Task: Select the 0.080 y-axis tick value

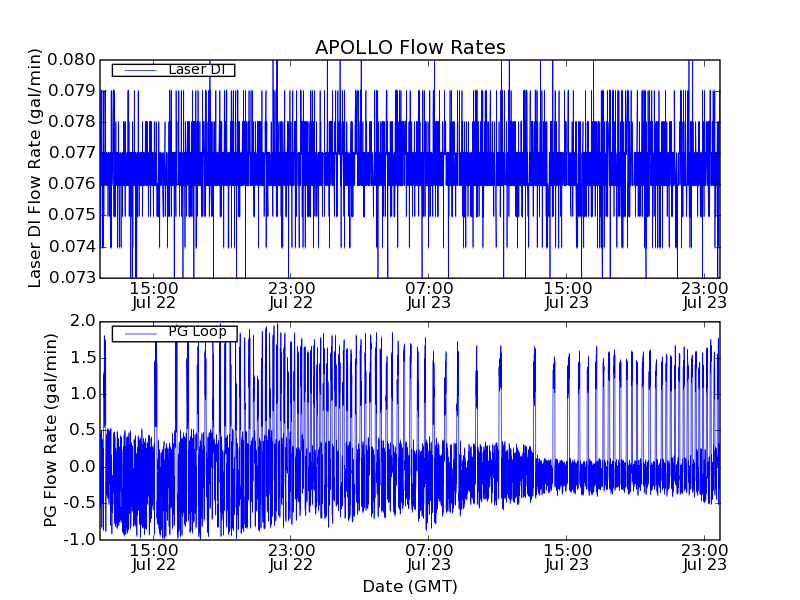Action: (71, 60)
